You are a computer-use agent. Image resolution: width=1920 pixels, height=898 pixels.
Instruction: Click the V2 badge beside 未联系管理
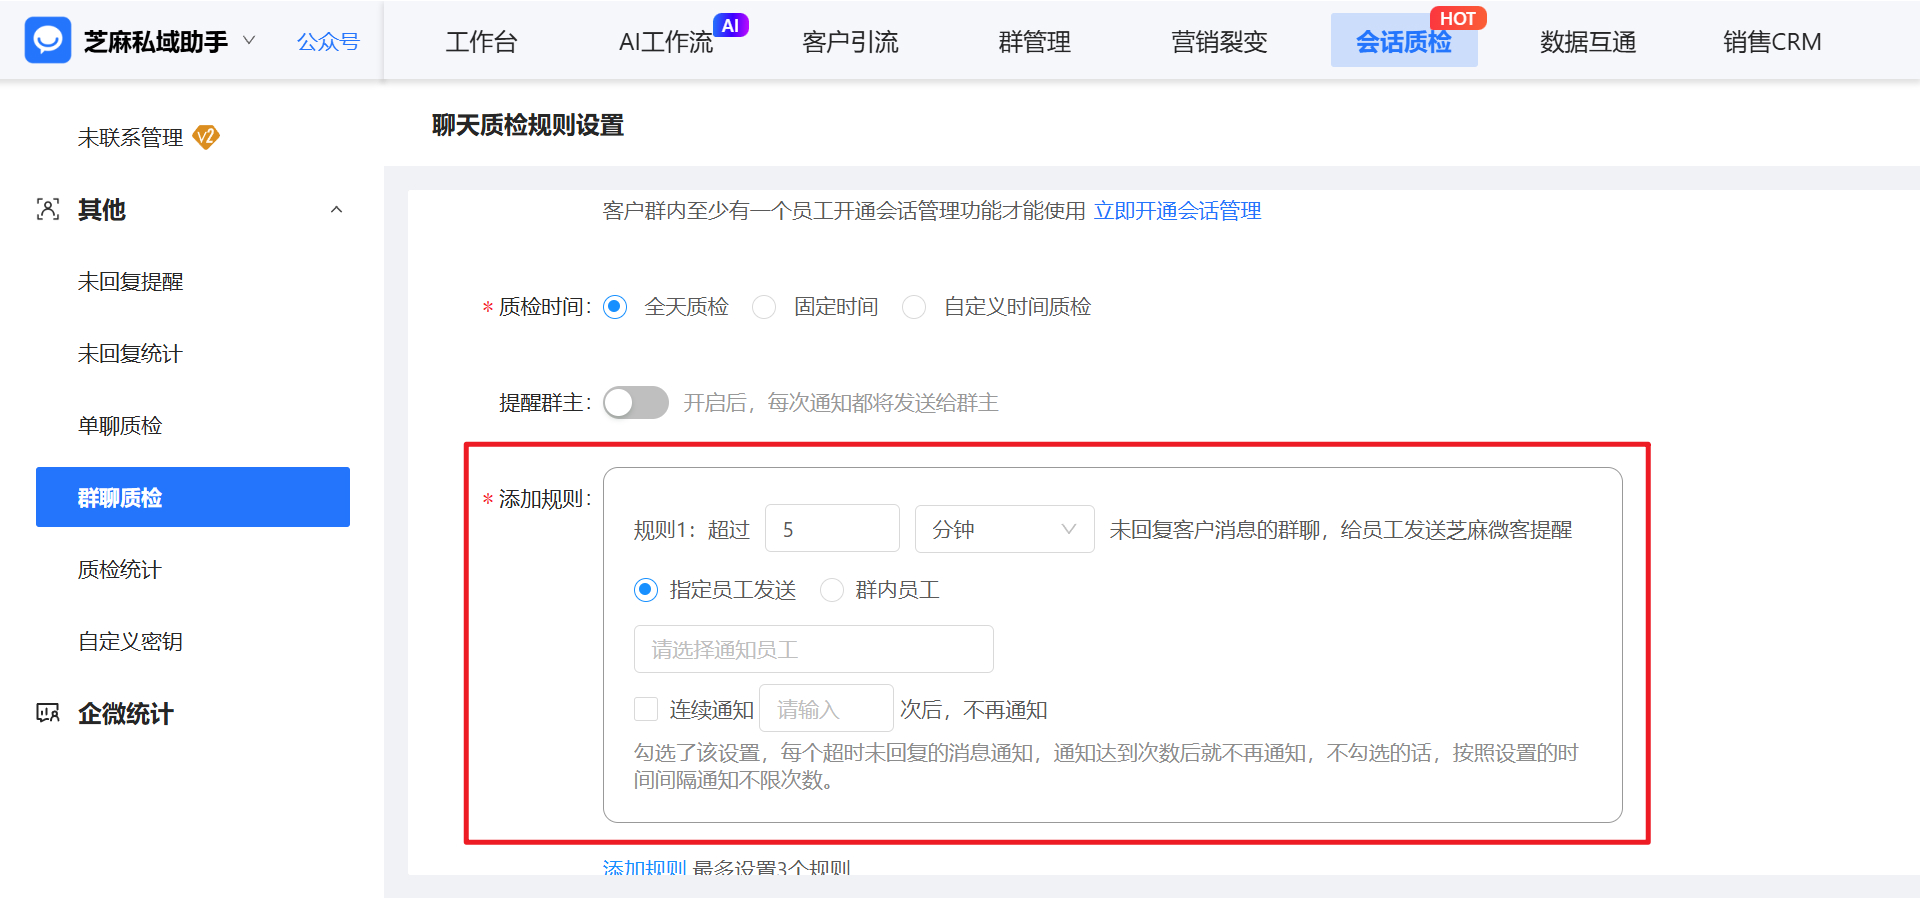(206, 136)
